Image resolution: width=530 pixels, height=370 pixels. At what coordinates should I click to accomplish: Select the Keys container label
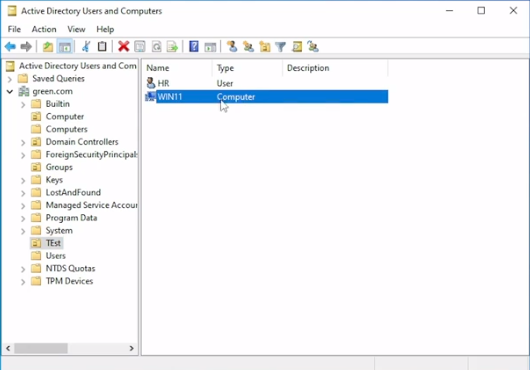click(x=54, y=180)
